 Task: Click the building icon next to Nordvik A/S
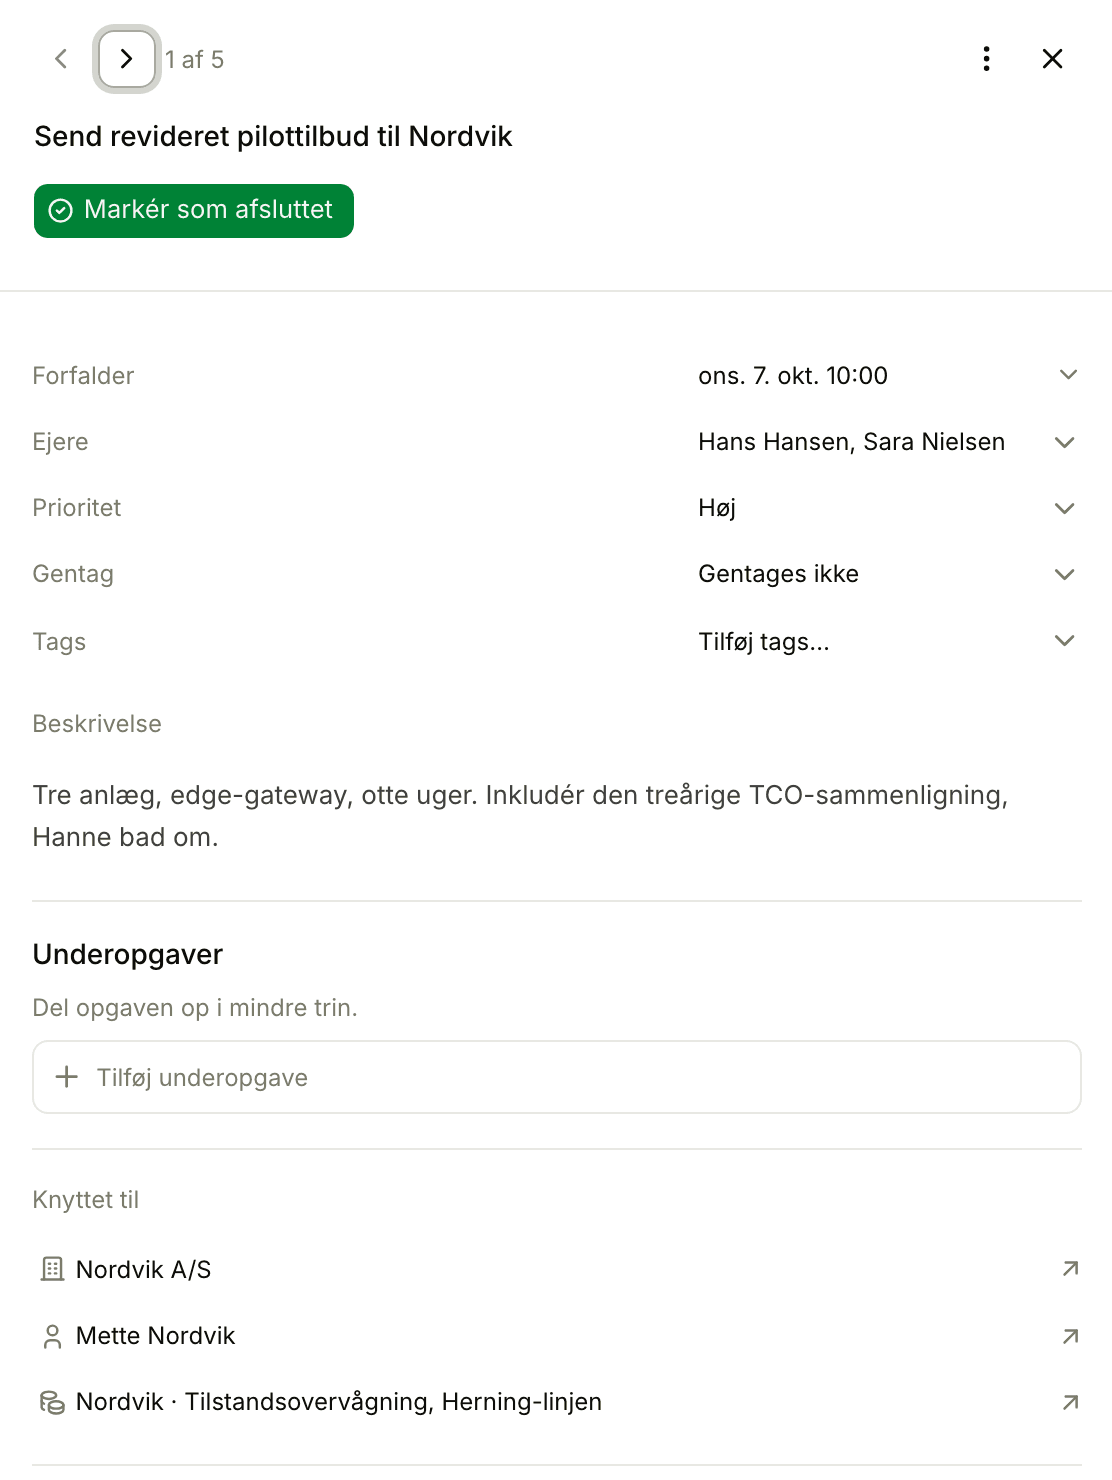coord(52,1269)
